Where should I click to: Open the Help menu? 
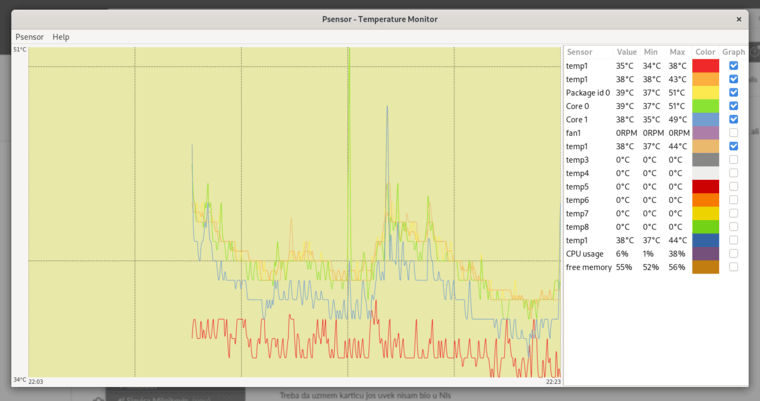coord(61,37)
